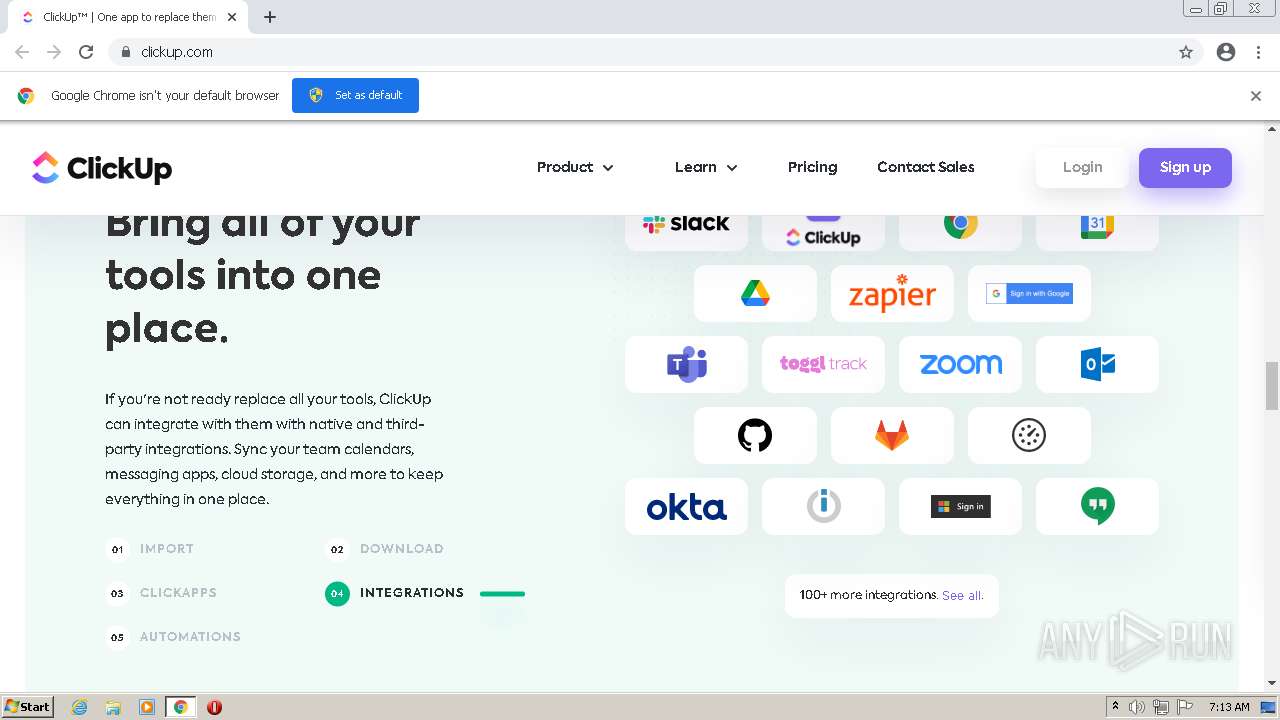The width and height of the screenshot is (1280, 720).
Task: Follow the See all integrations link
Action: tap(963, 595)
